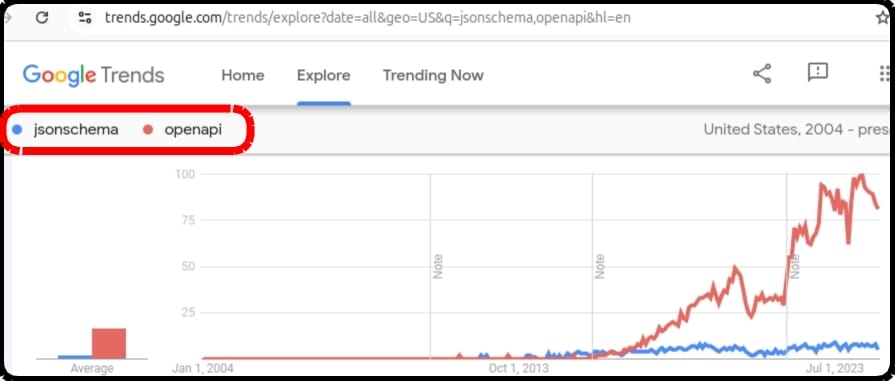Screen dimensions: 895x381
Task: Click the red openapi average bar
Action: (x=109, y=343)
